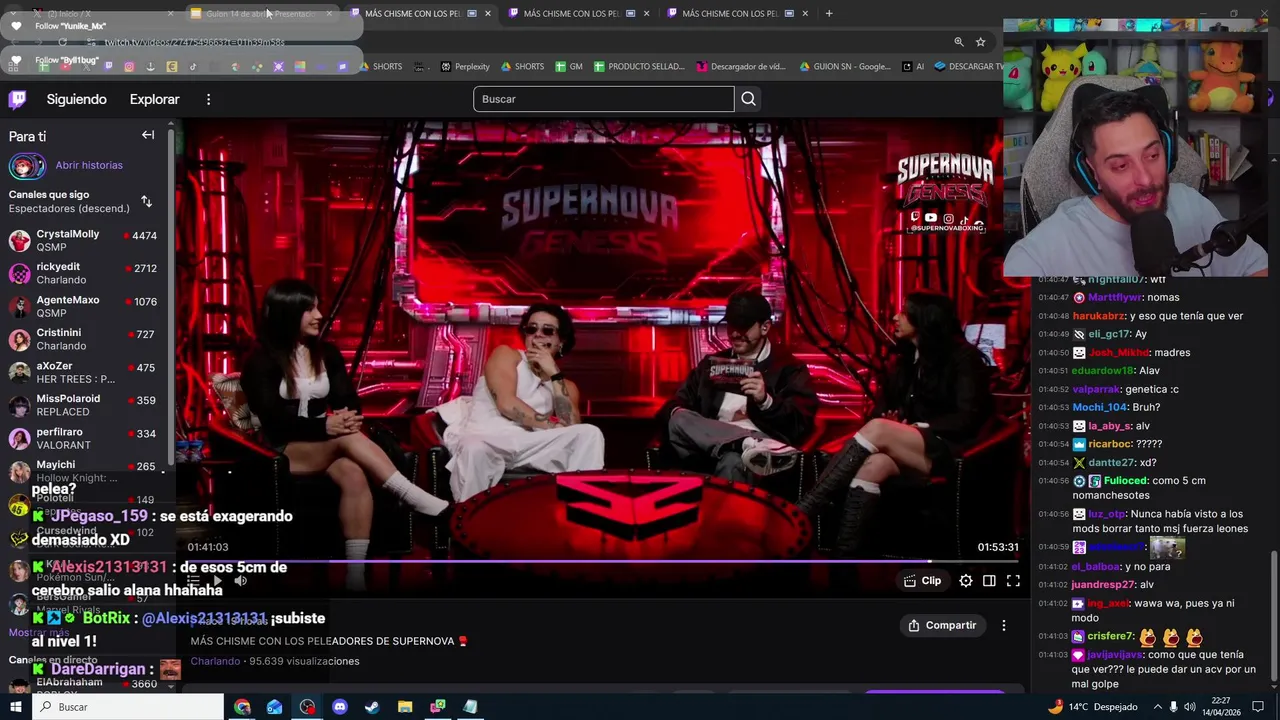Create a Clip of the video
Viewport: 1280px width, 720px height.
pyautogui.click(x=922, y=581)
